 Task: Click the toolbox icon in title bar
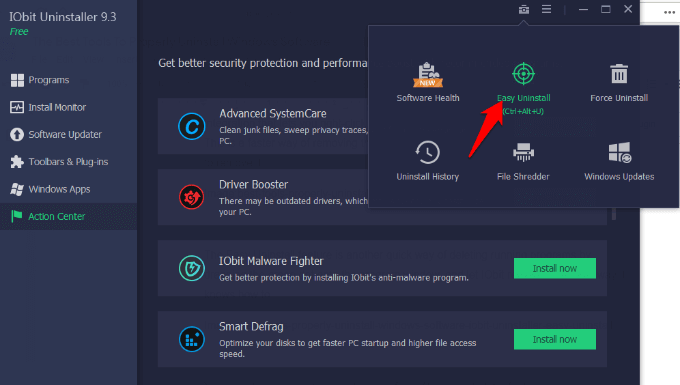(524, 9)
